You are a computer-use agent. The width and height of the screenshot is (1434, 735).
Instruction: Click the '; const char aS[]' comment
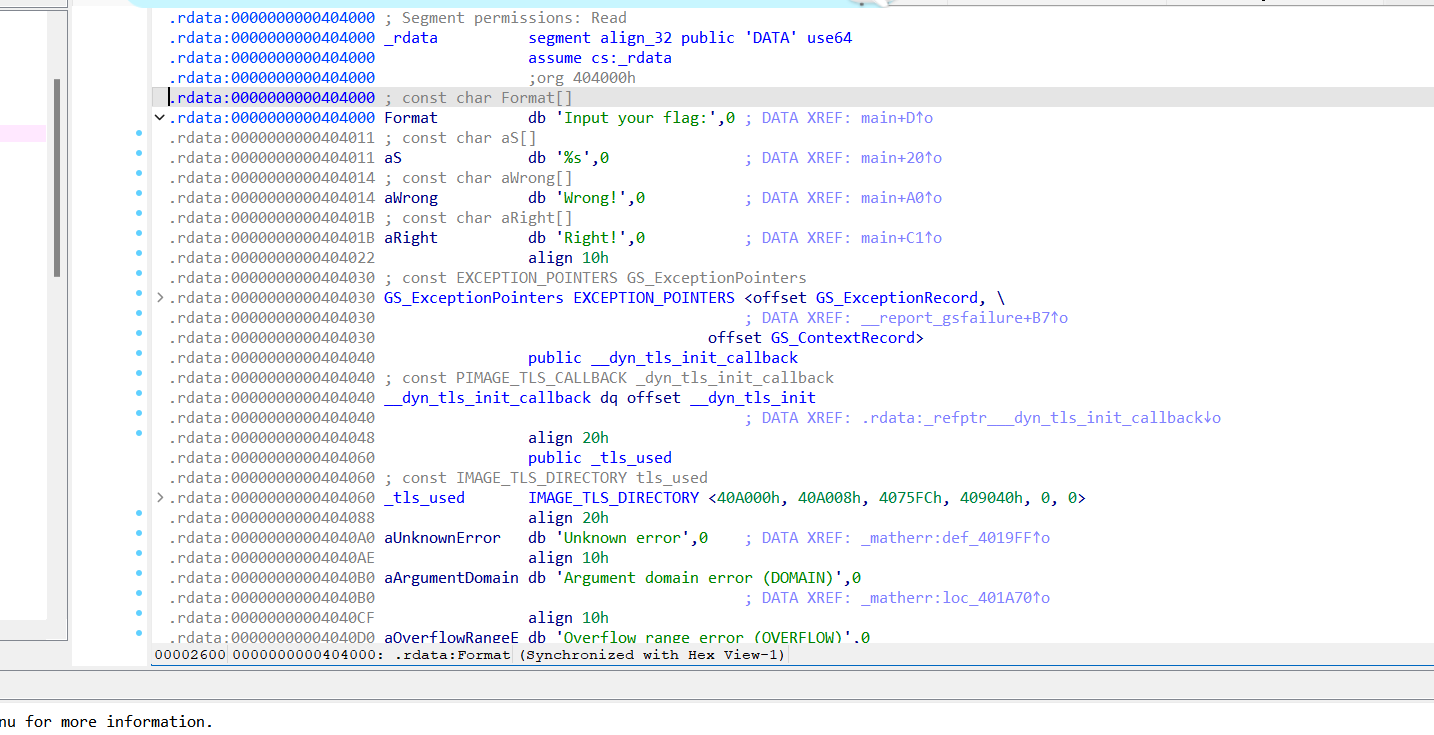click(x=460, y=138)
